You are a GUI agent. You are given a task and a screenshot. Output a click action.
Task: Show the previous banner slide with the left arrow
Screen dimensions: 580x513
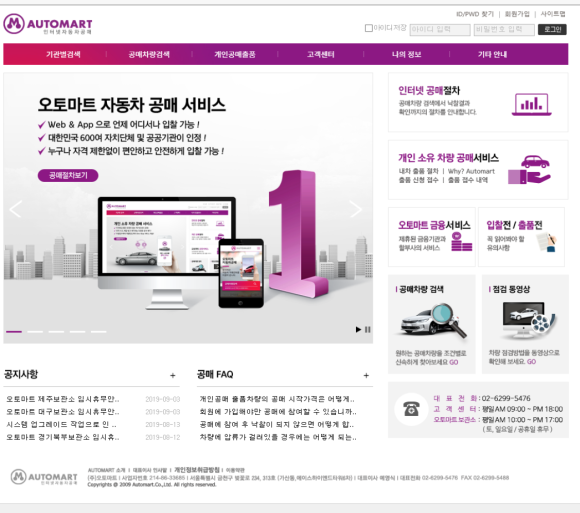coord(16,209)
